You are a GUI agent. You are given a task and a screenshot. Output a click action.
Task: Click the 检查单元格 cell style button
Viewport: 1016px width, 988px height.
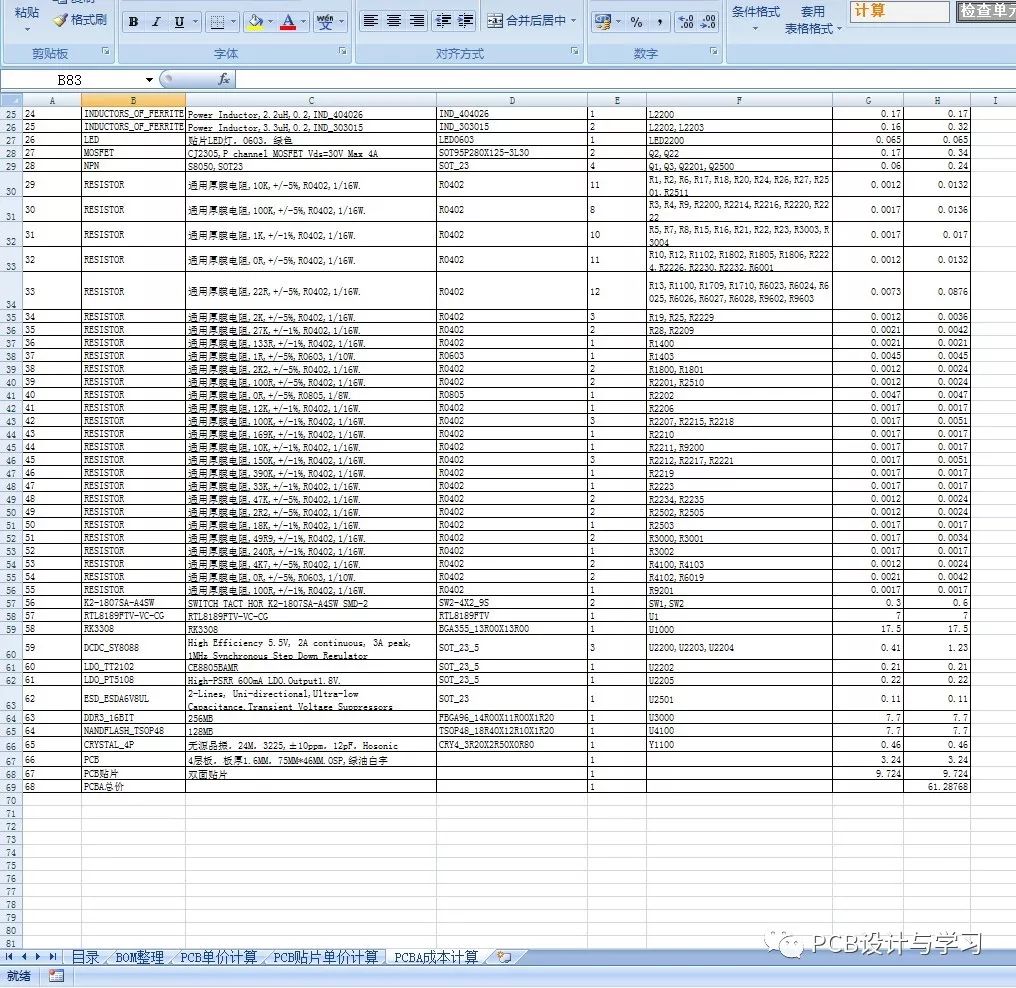(986, 11)
